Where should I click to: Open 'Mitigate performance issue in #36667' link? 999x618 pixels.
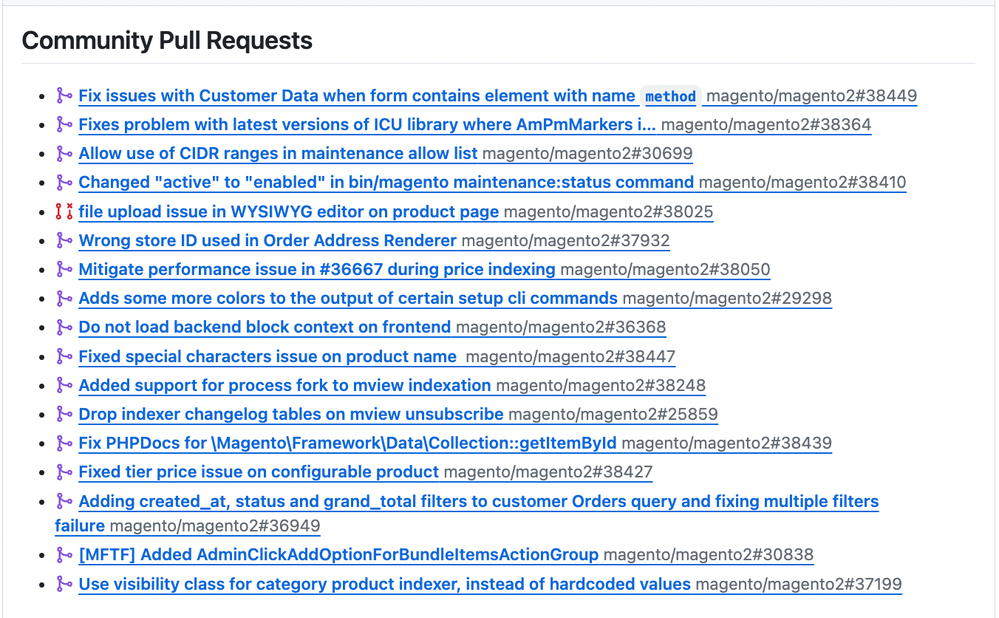pos(317,270)
